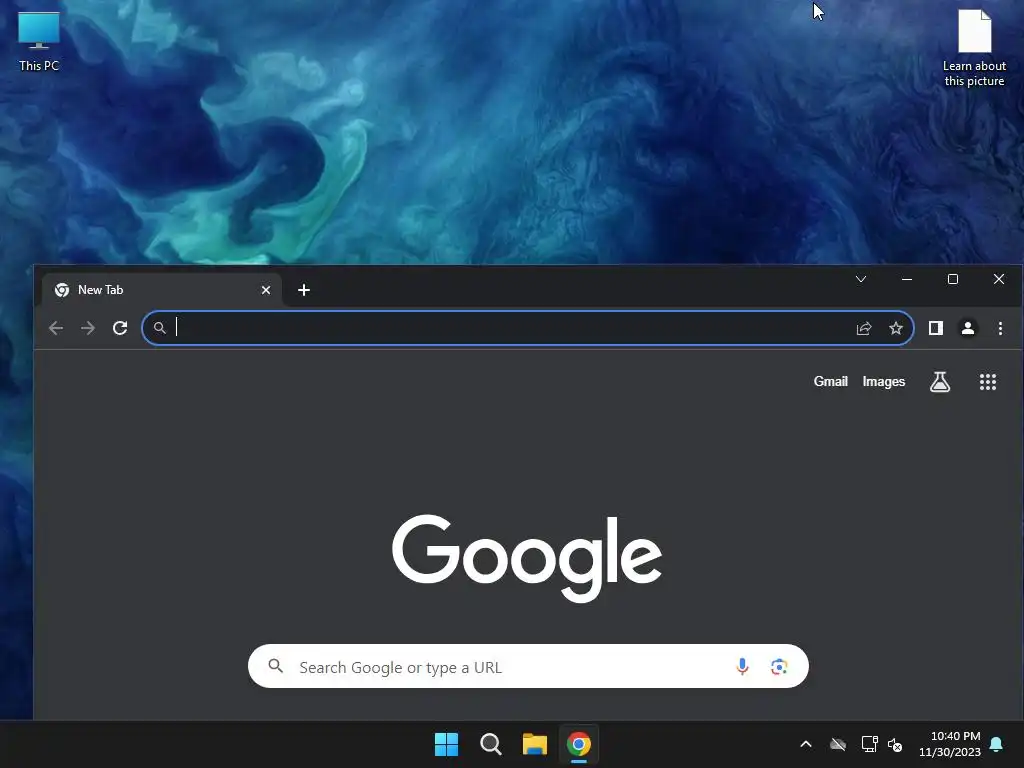This screenshot has height=768, width=1024.
Task: Bookmark this tab with the star
Action: coord(896,328)
